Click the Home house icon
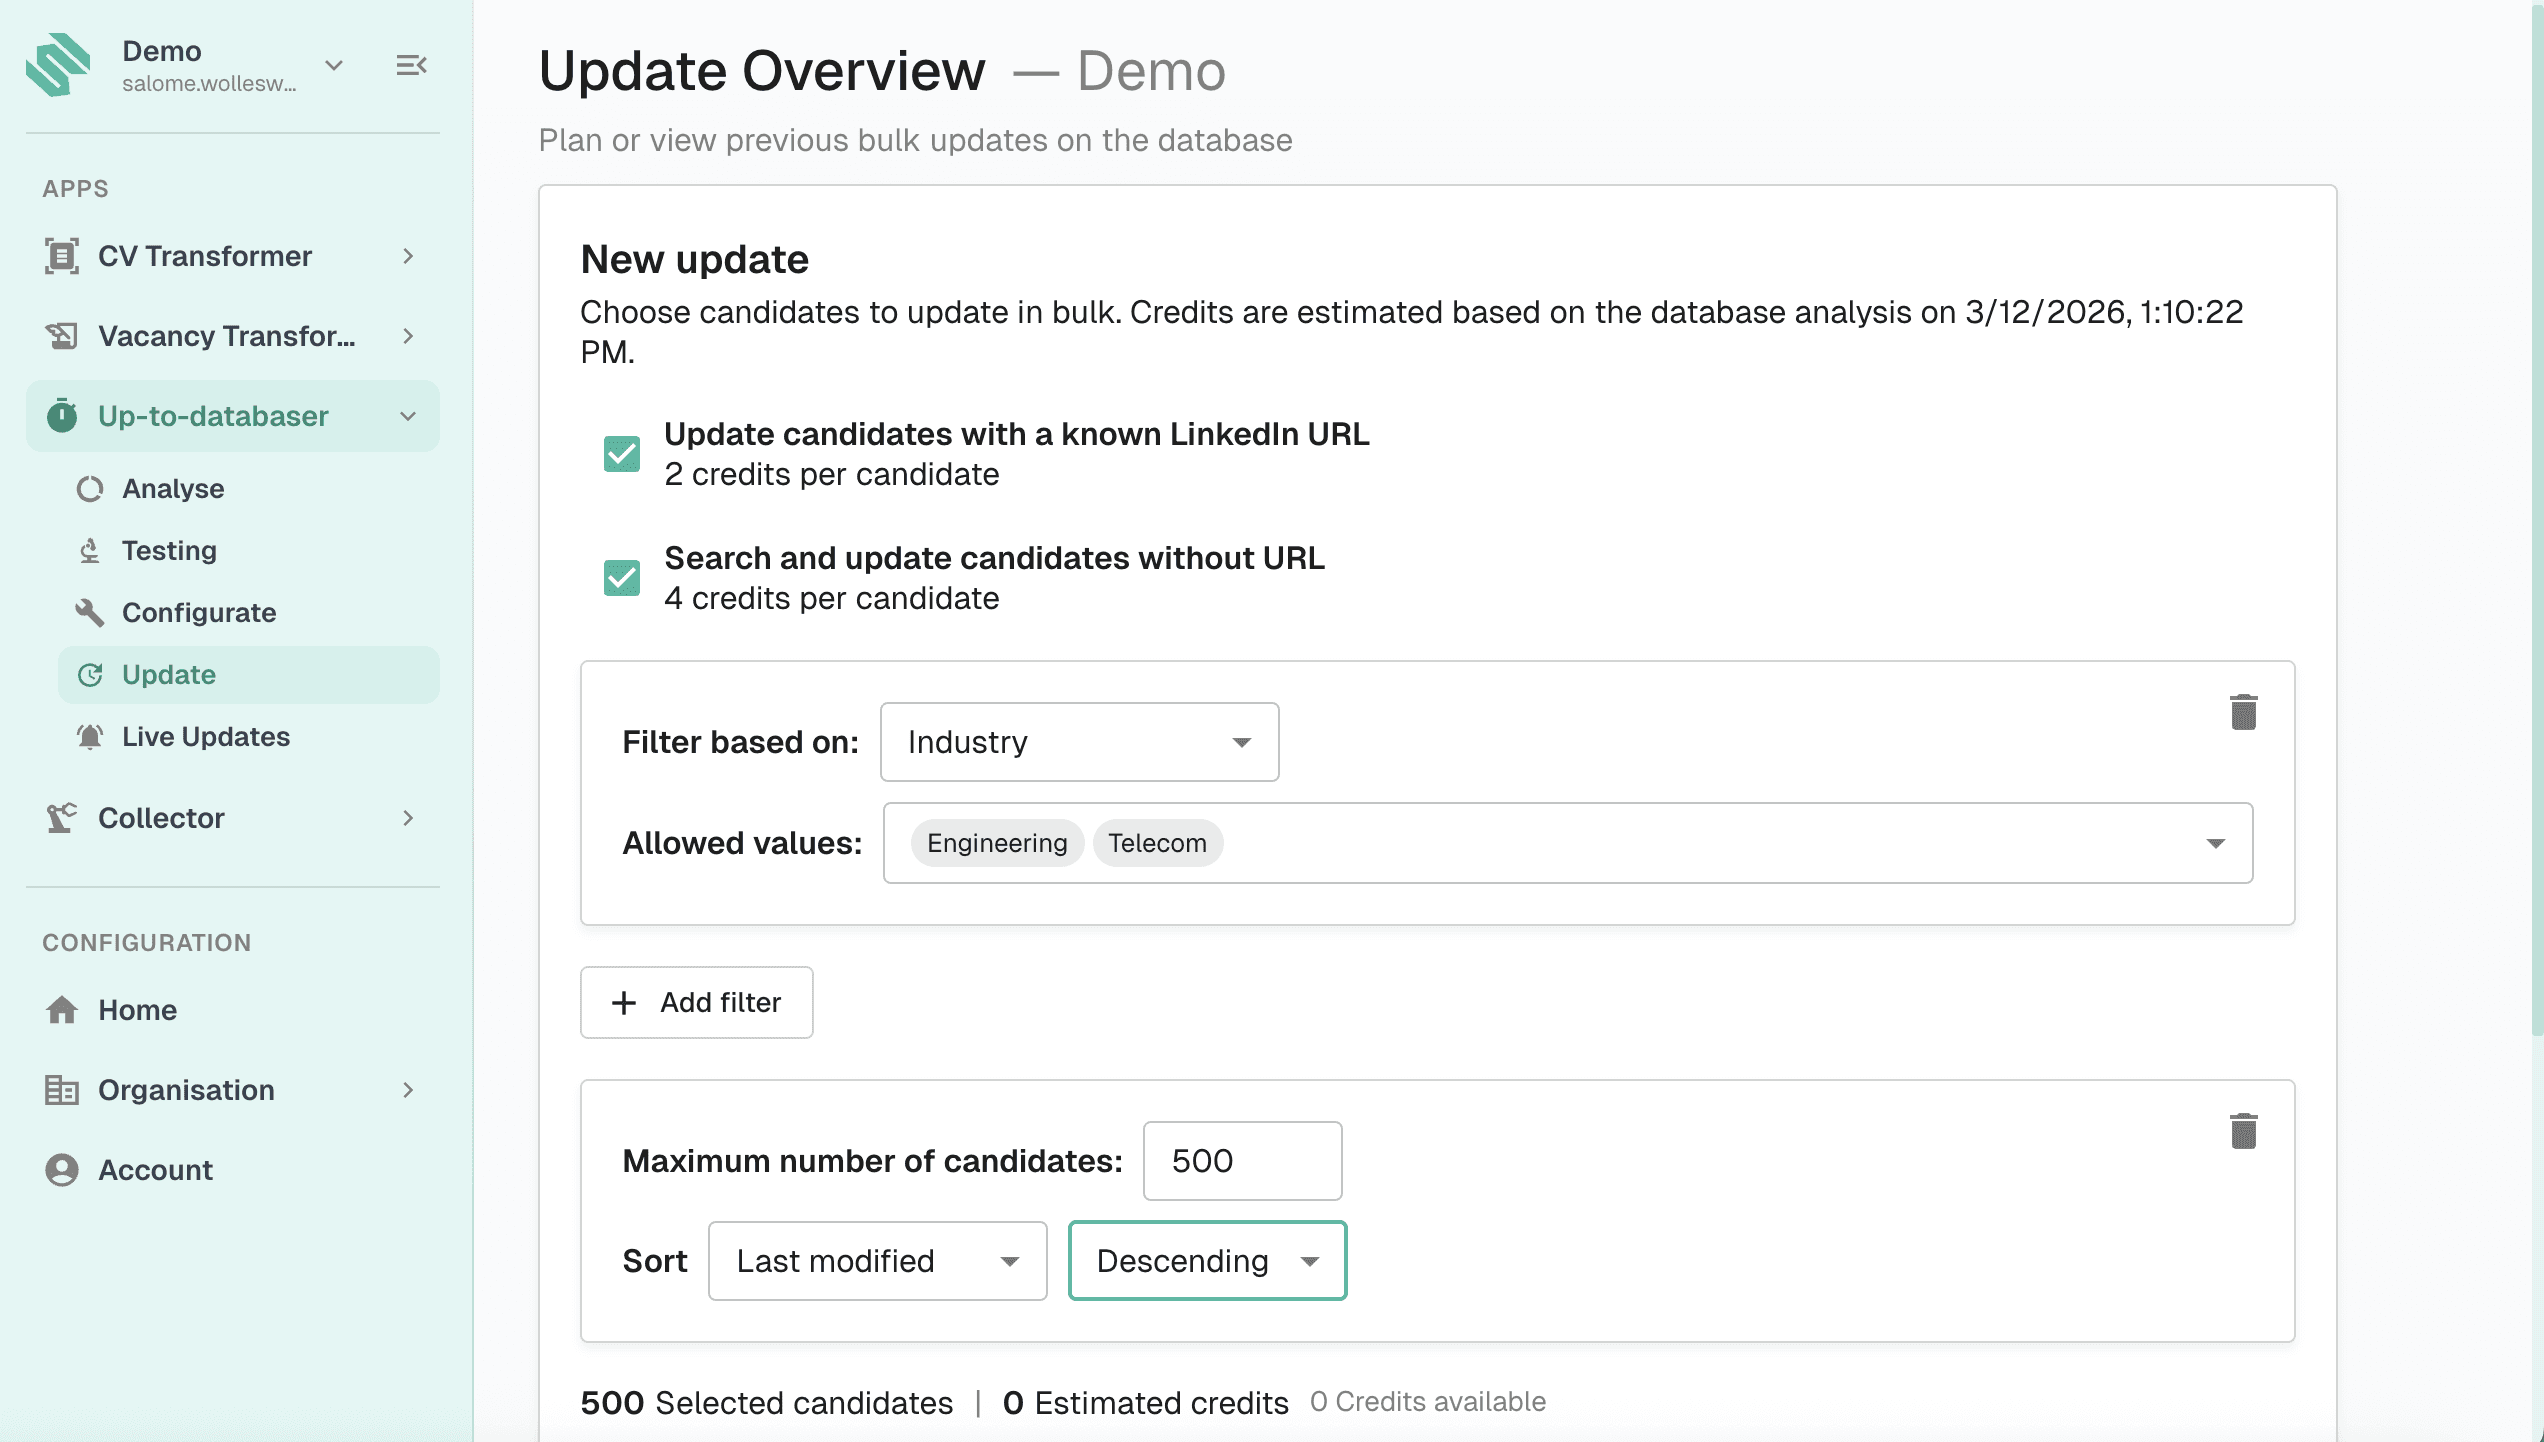 click(x=62, y=1010)
